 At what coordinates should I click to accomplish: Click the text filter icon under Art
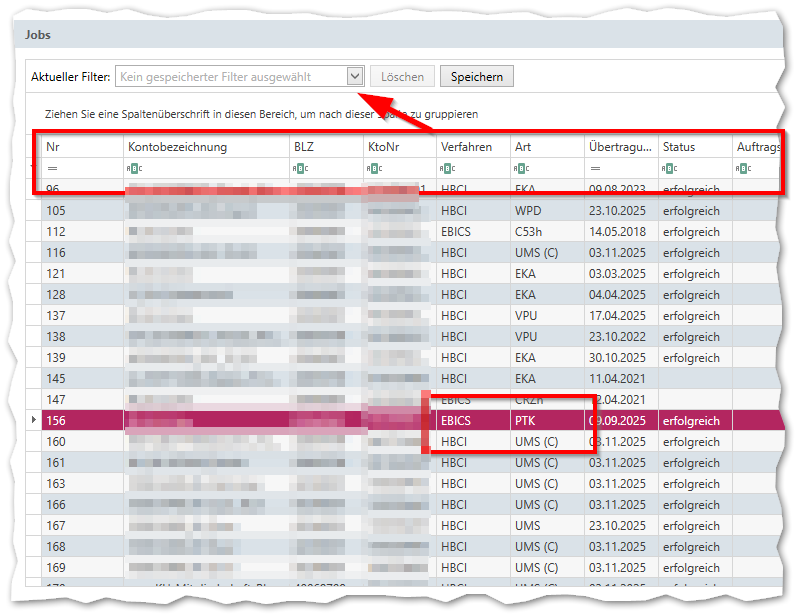coord(521,169)
